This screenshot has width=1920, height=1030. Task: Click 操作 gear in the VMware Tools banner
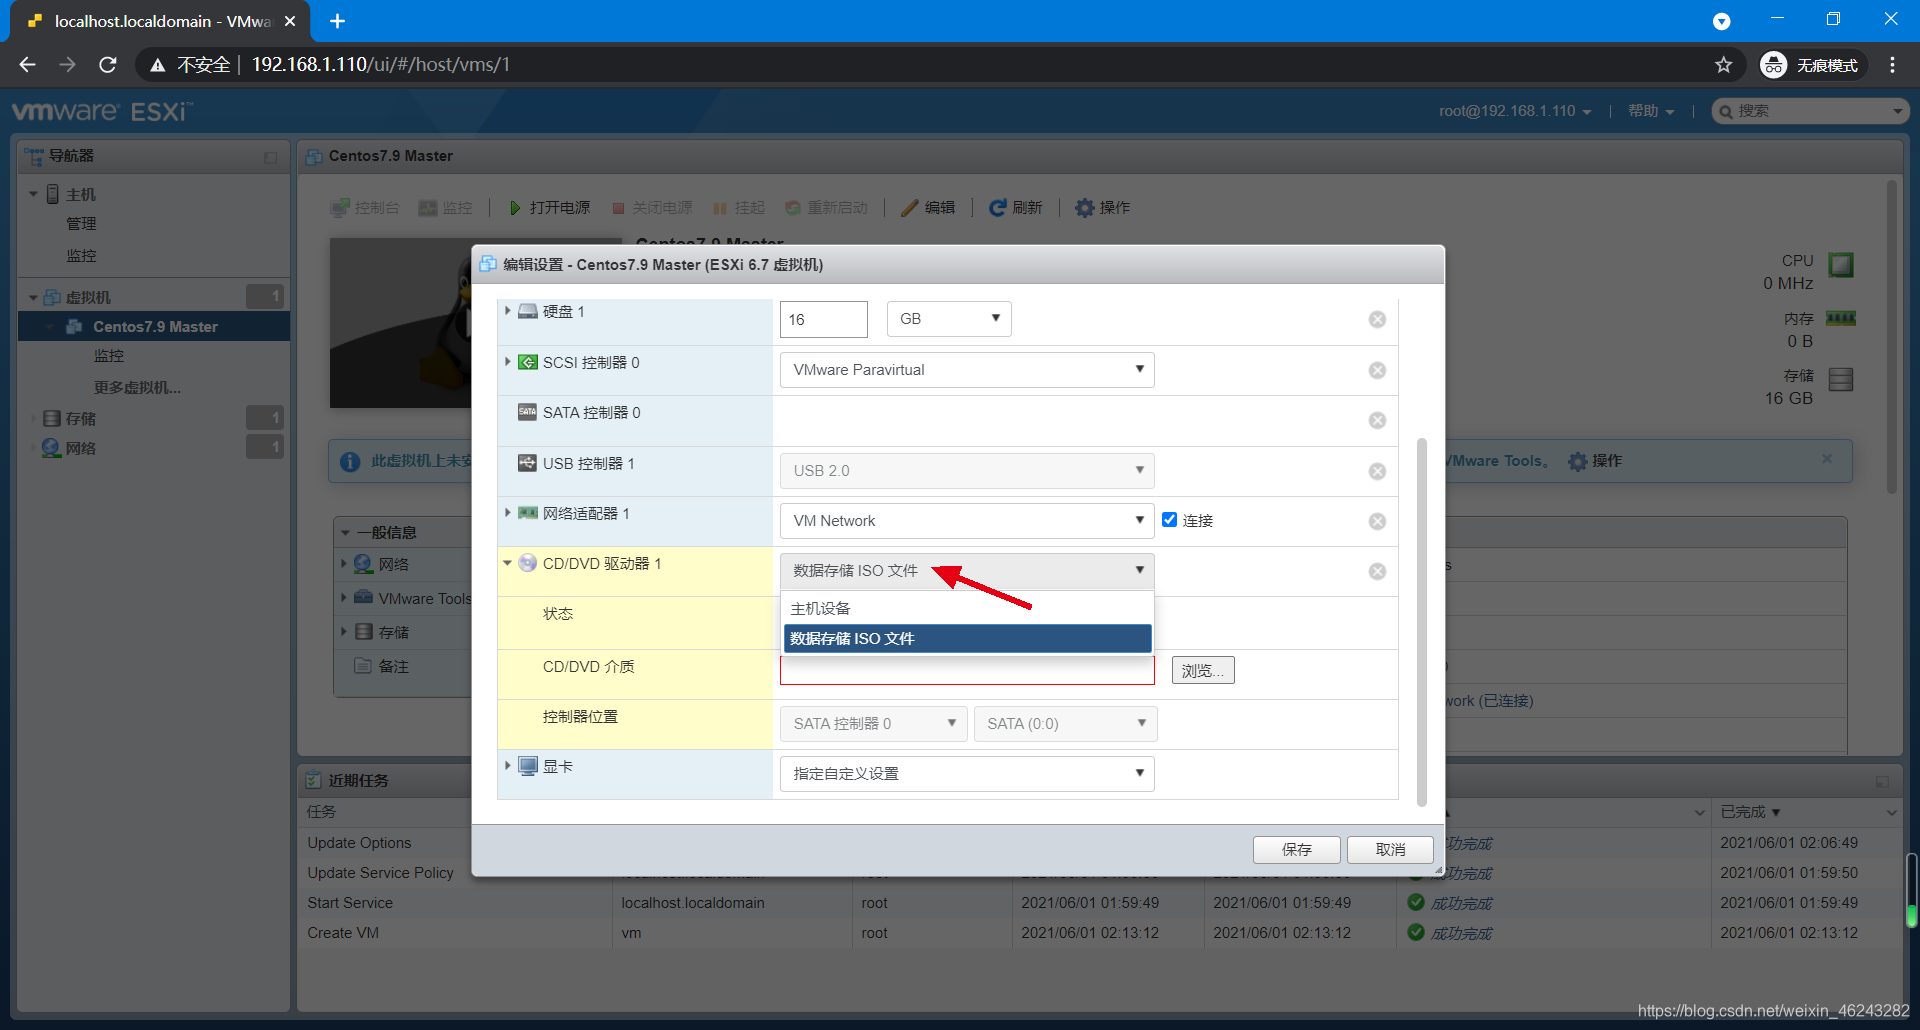(1595, 461)
